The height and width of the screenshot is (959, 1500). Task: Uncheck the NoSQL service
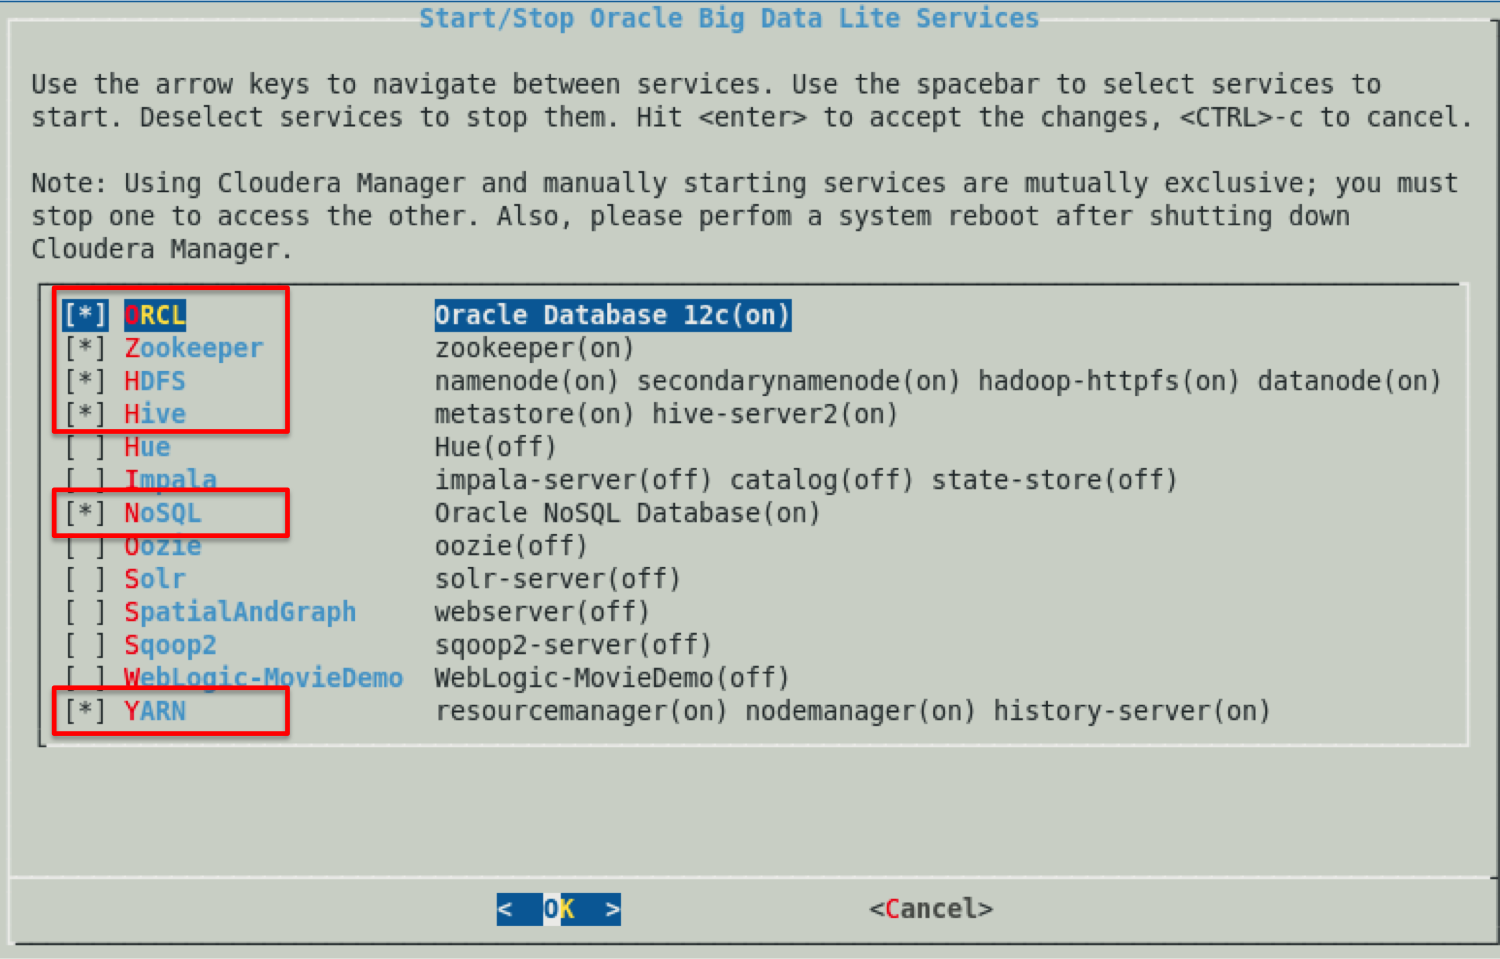(x=85, y=512)
